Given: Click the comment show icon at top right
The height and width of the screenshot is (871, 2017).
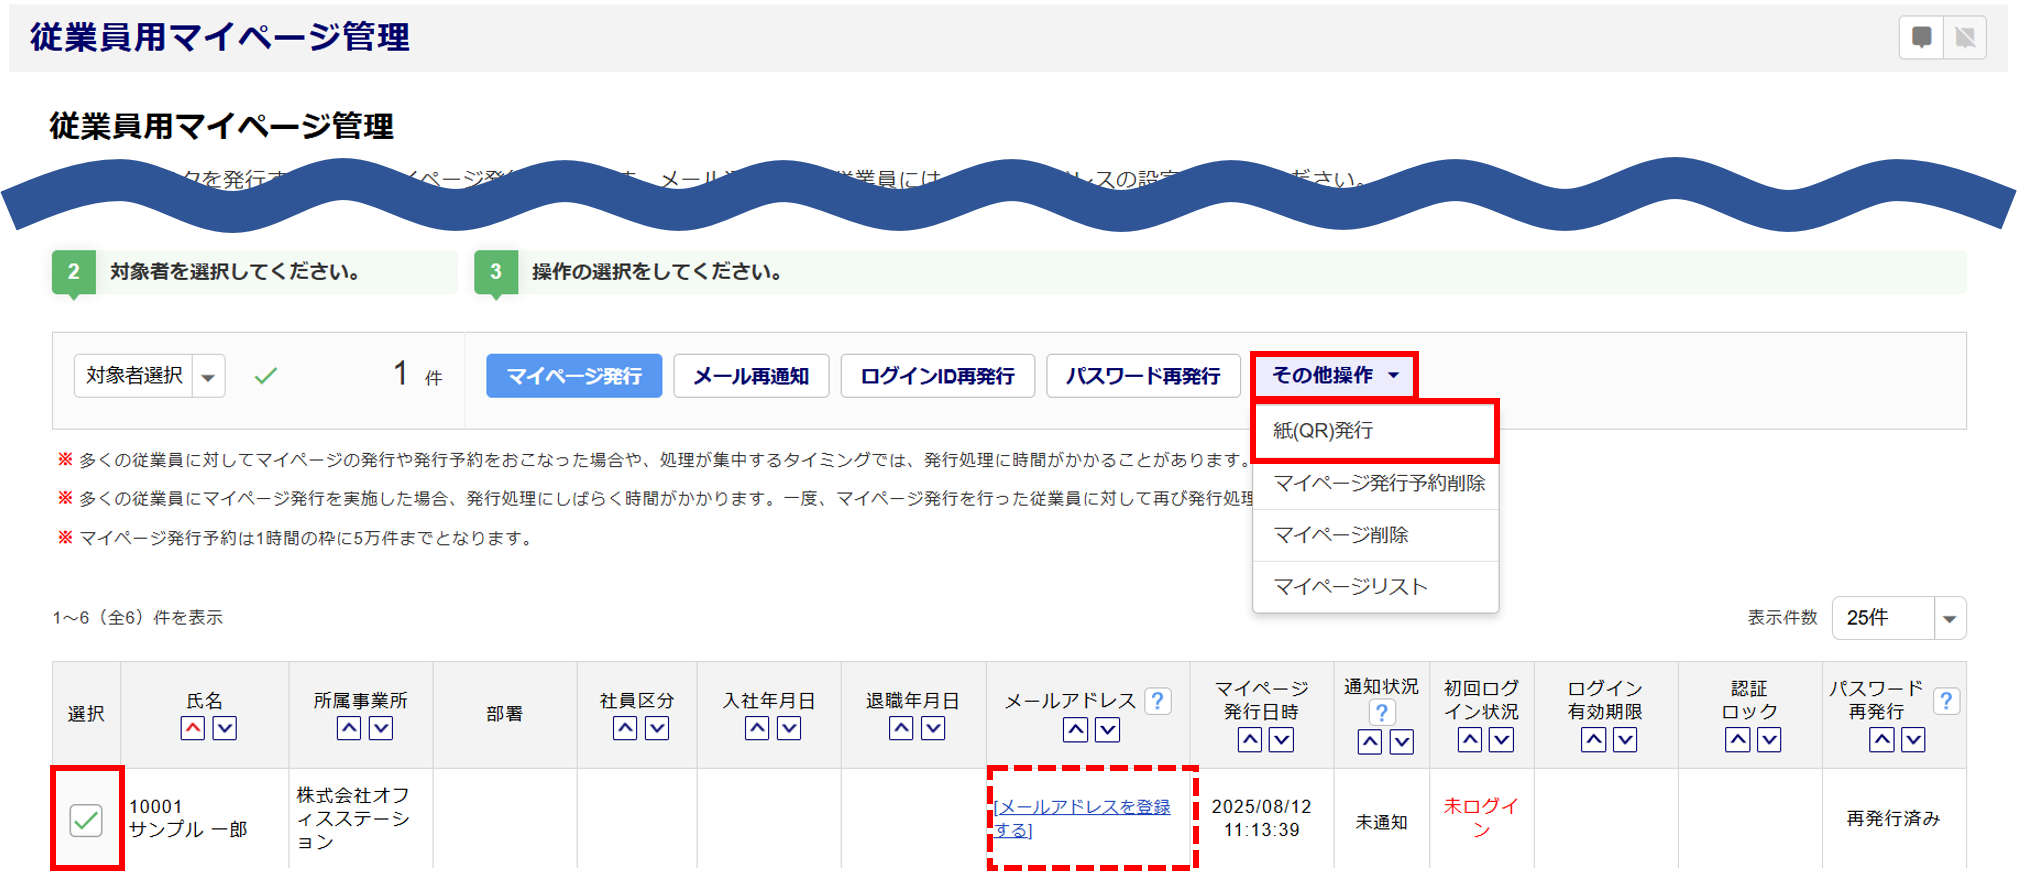Looking at the screenshot, I should pos(1921,38).
